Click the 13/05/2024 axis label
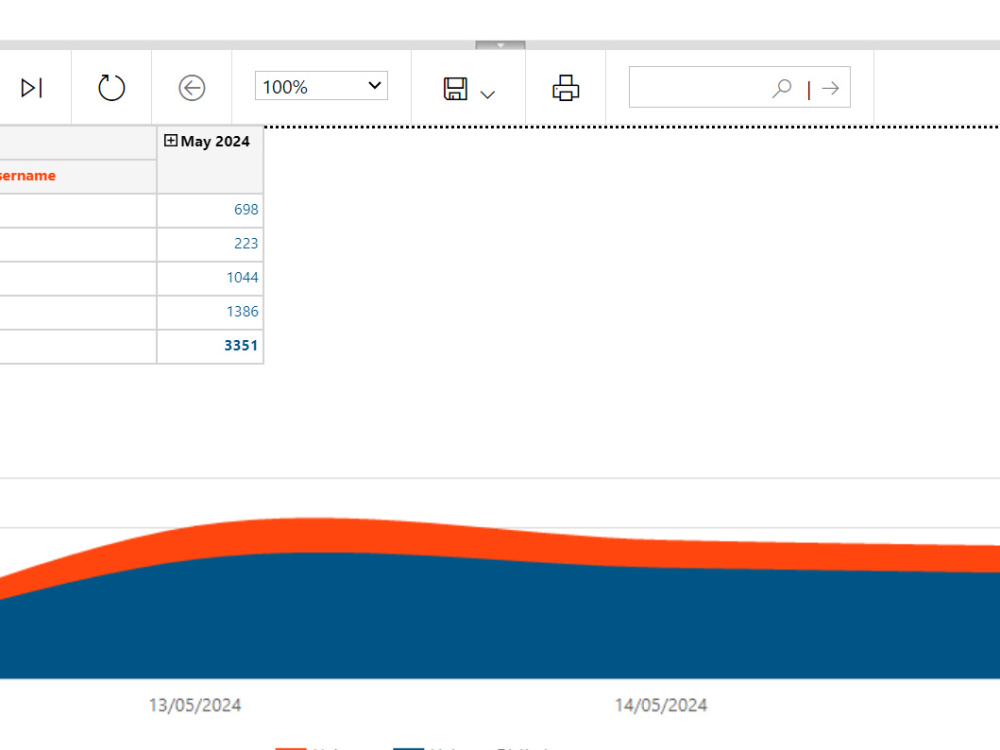This screenshot has width=1000, height=750. click(195, 705)
